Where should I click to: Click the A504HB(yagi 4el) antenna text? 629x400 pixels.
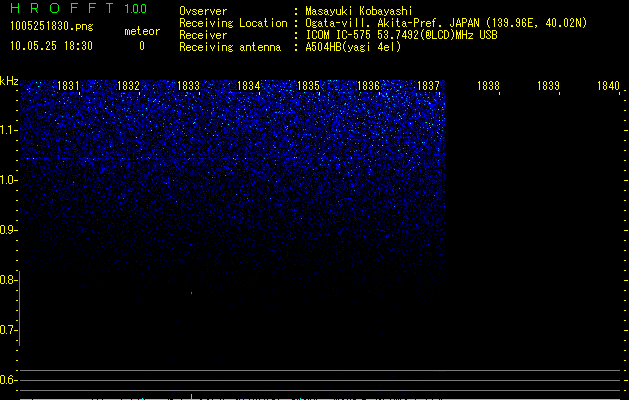tap(353, 47)
